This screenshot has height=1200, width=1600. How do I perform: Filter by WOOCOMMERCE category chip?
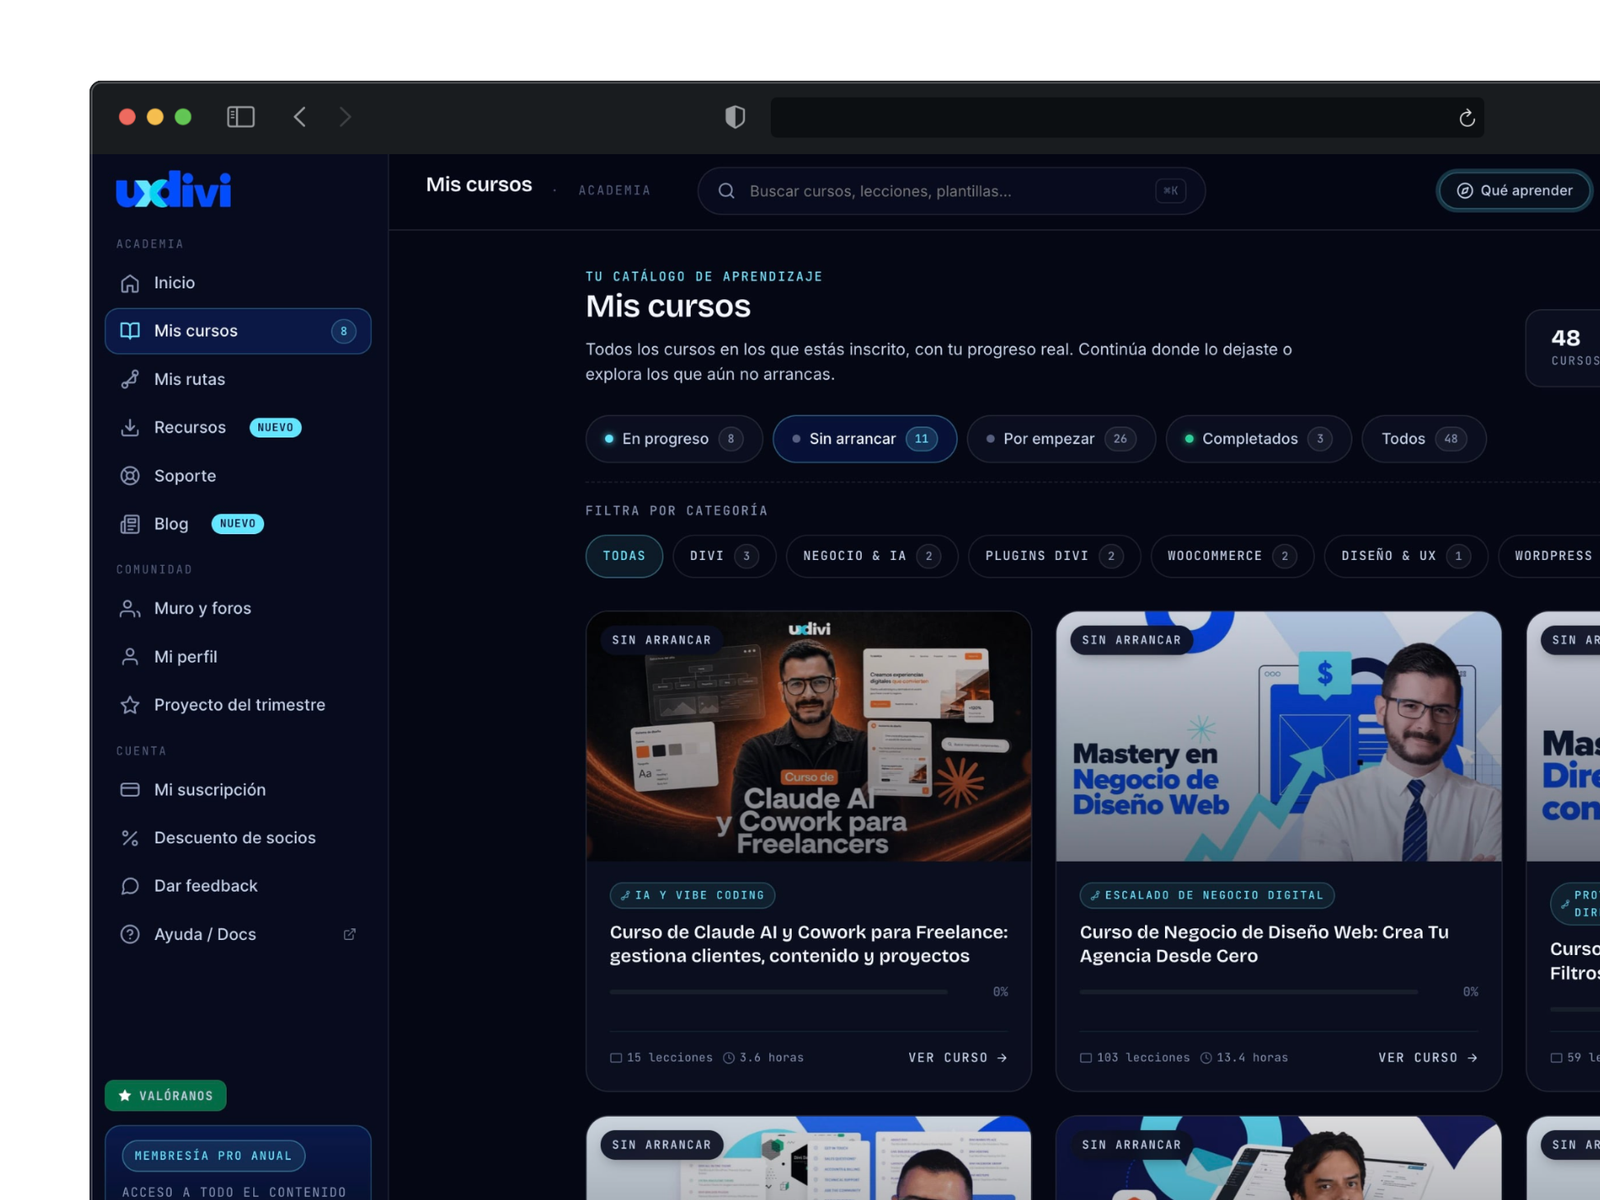1232,556
